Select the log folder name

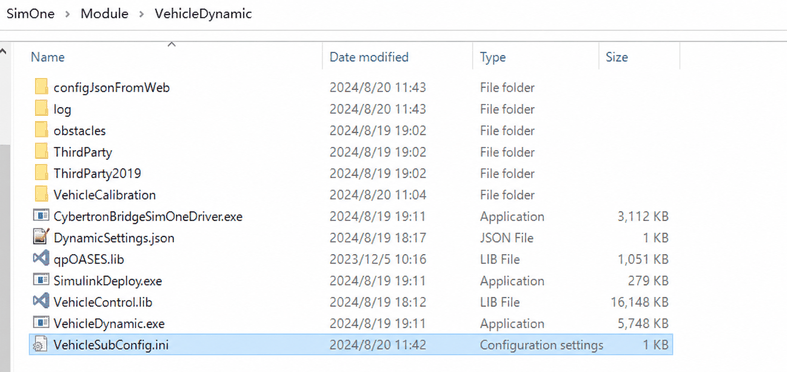[62, 109]
